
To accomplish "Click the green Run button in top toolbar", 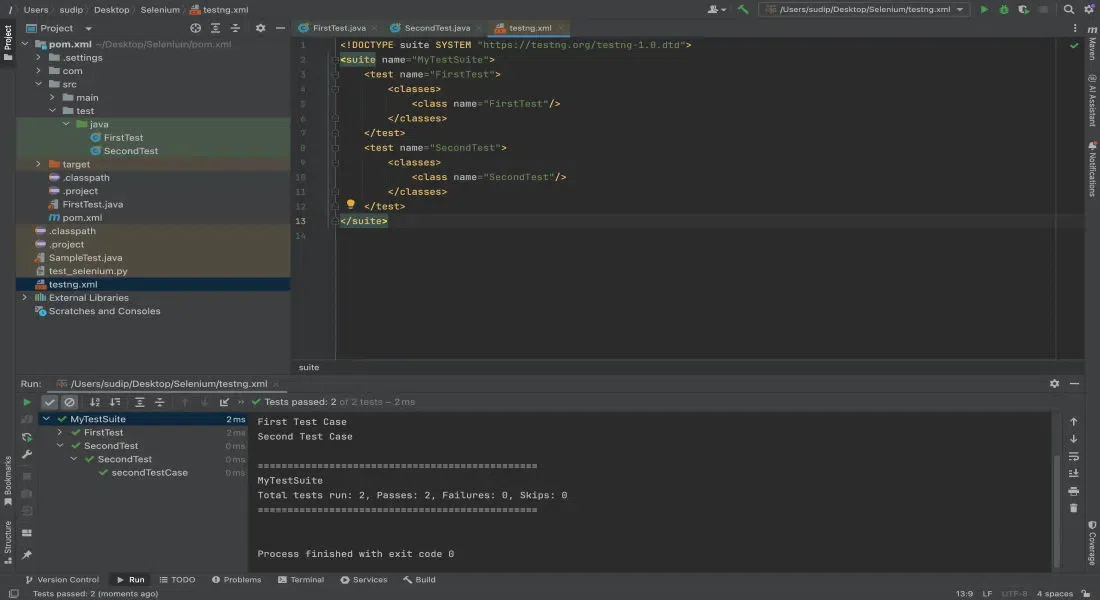I will [x=984, y=9].
